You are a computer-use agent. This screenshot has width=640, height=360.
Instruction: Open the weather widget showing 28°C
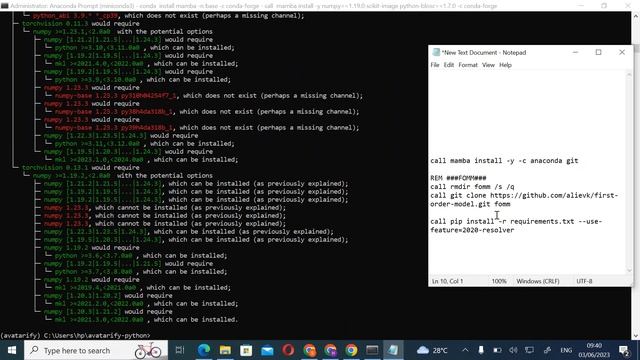click(x=432, y=350)
